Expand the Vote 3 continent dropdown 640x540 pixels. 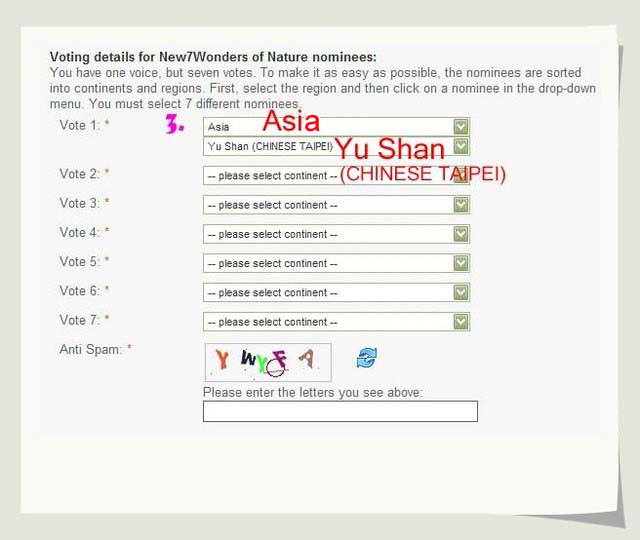336,205
